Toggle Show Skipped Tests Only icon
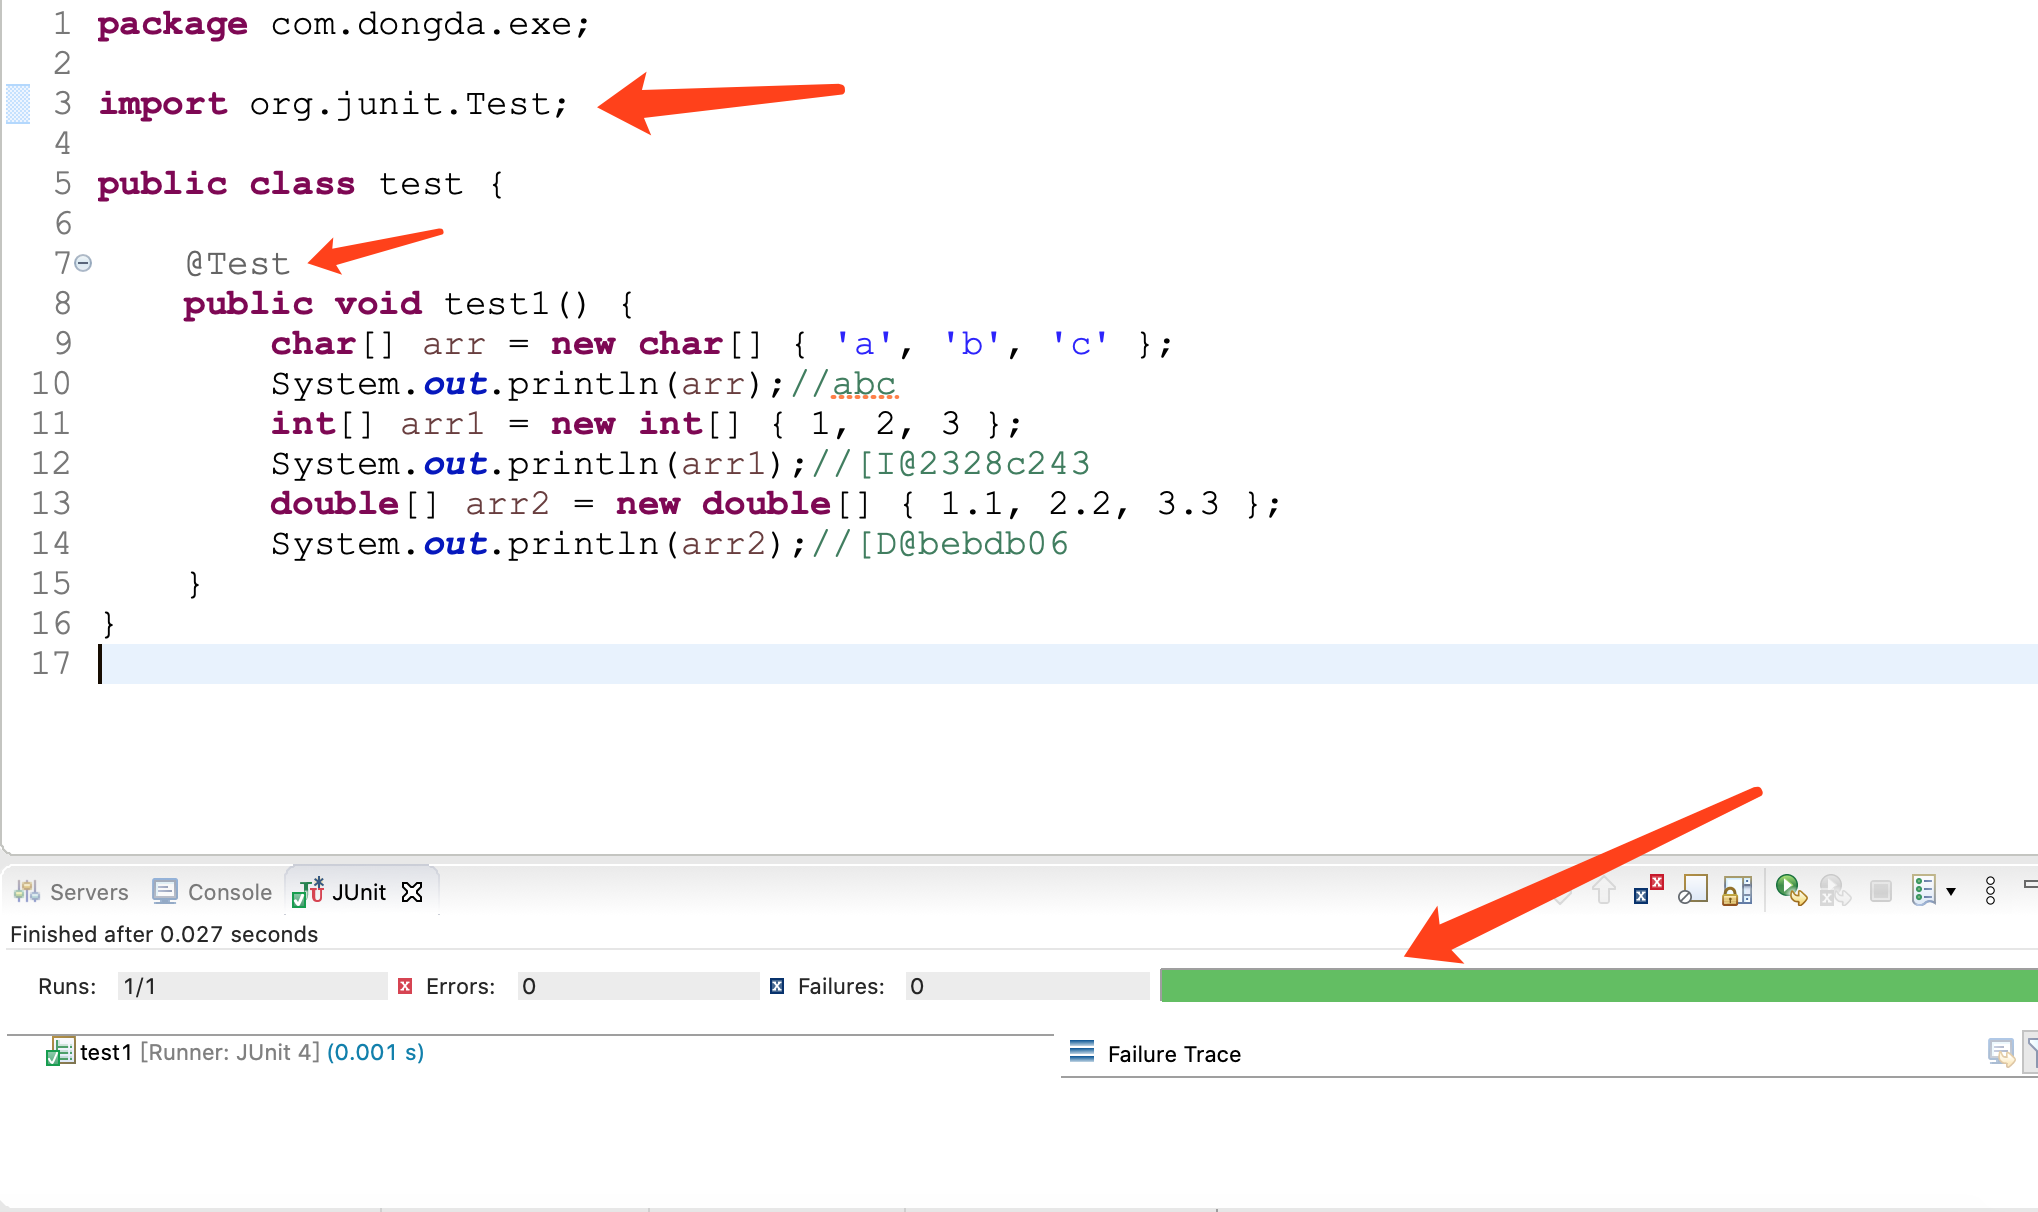 click(x=1692, y=889)
